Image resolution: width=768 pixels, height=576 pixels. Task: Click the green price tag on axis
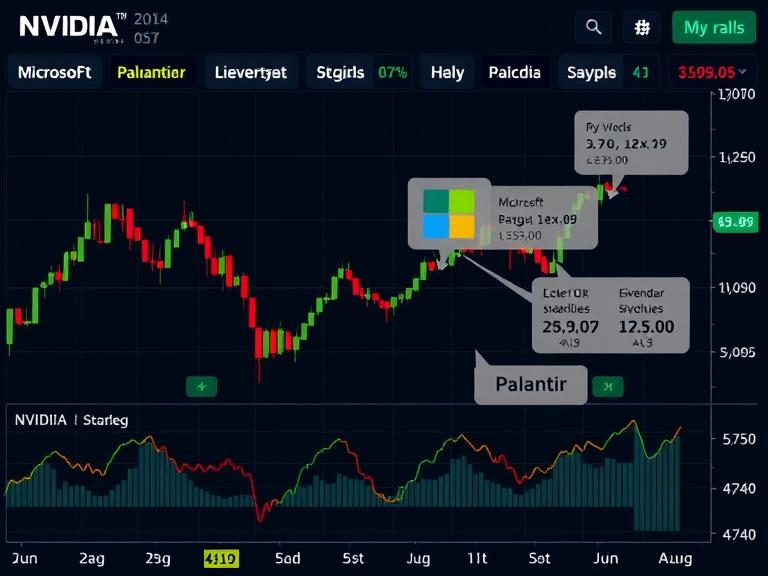tap(736, 222)
